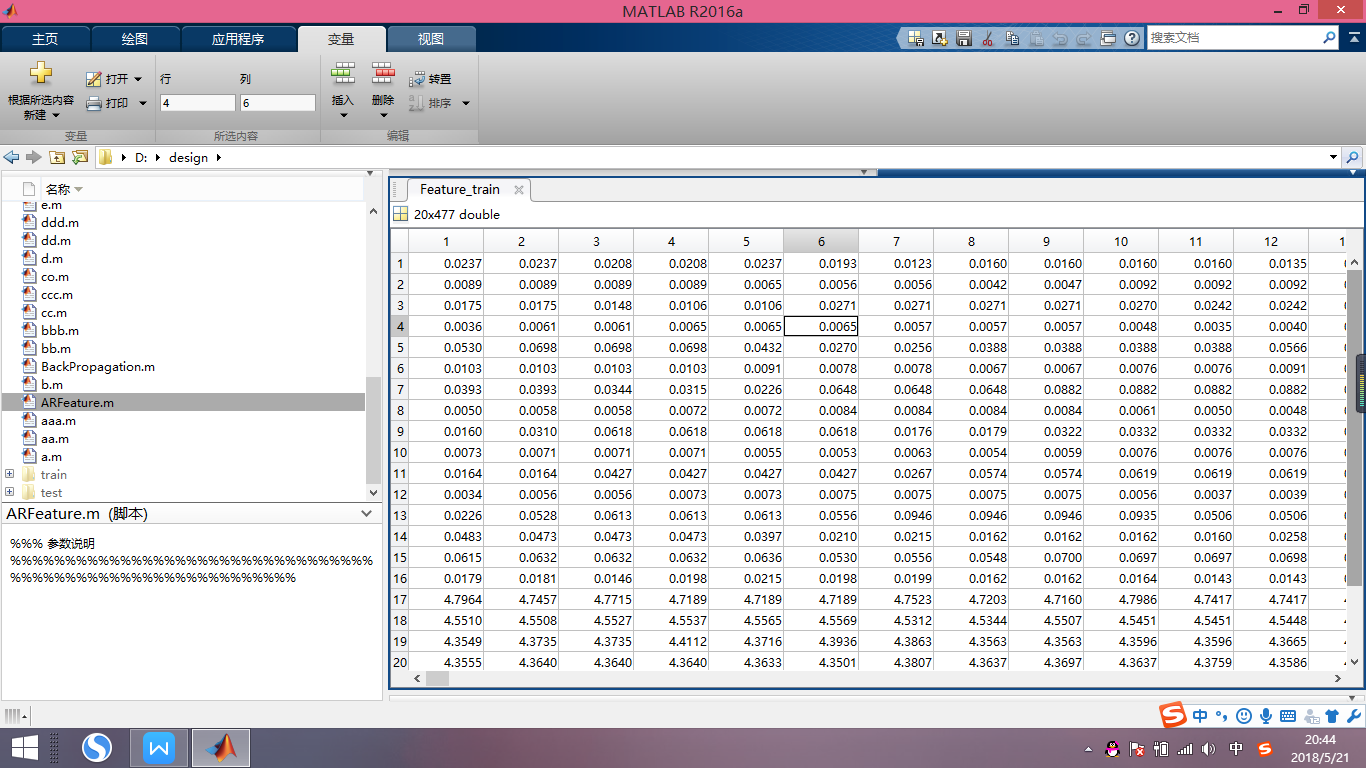The width and height of the screenshot is (1366, 768).
Task: Switch to the 视图 (View) ribbon tab
Action: point(431,39)
